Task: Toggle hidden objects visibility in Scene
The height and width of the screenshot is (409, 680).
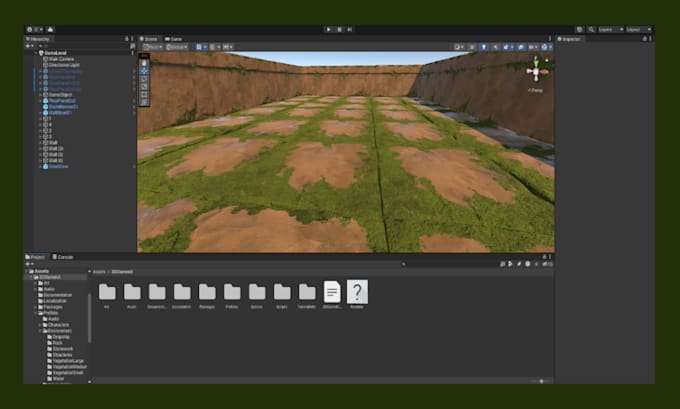Action: 520,47
